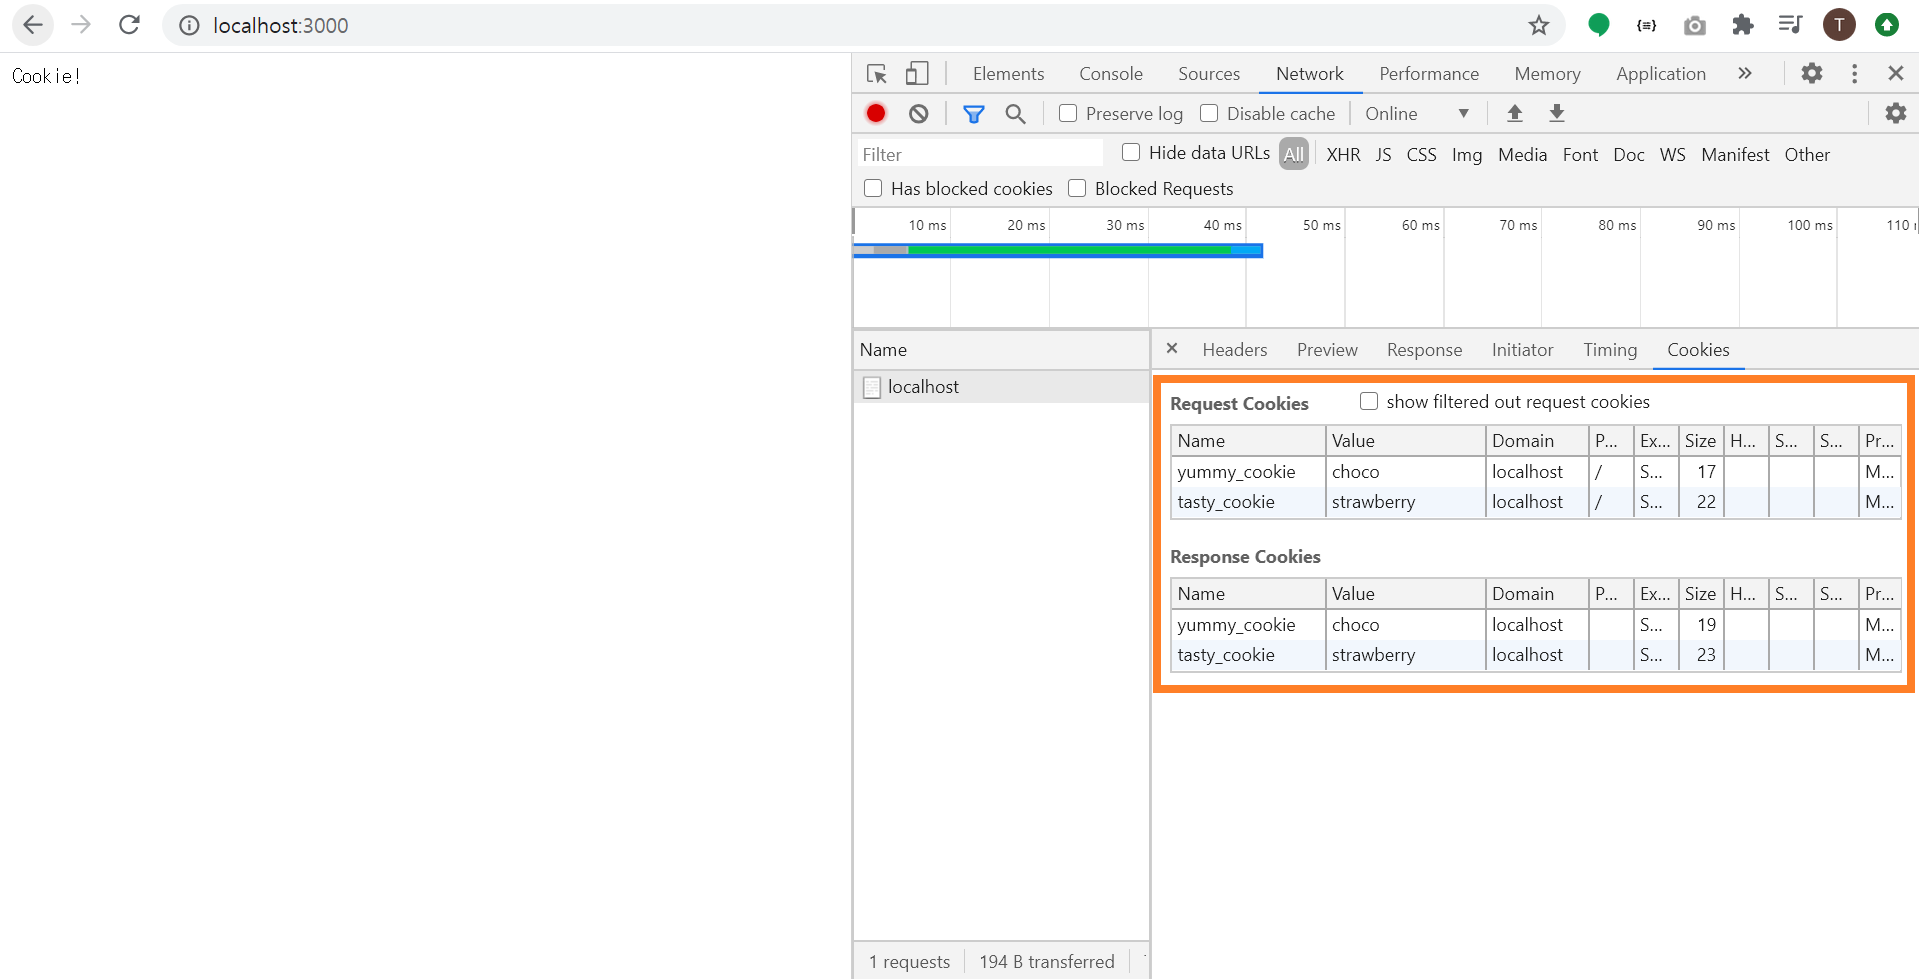This screenshot has height=979, width=1919.
Task: Bookmark this page with the star icon
Action: pyautogui.click(x=1538, y=26)
